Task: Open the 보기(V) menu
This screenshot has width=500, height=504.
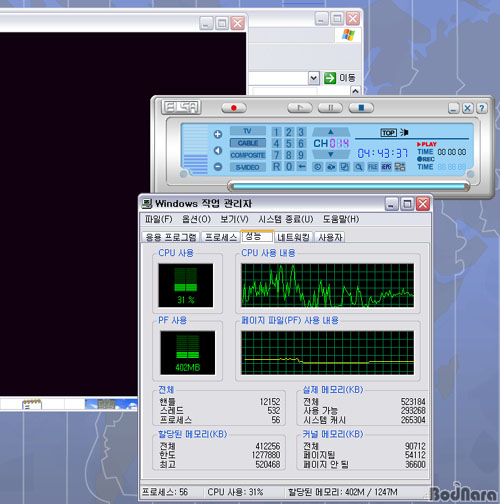Action: tap(234, 219)
